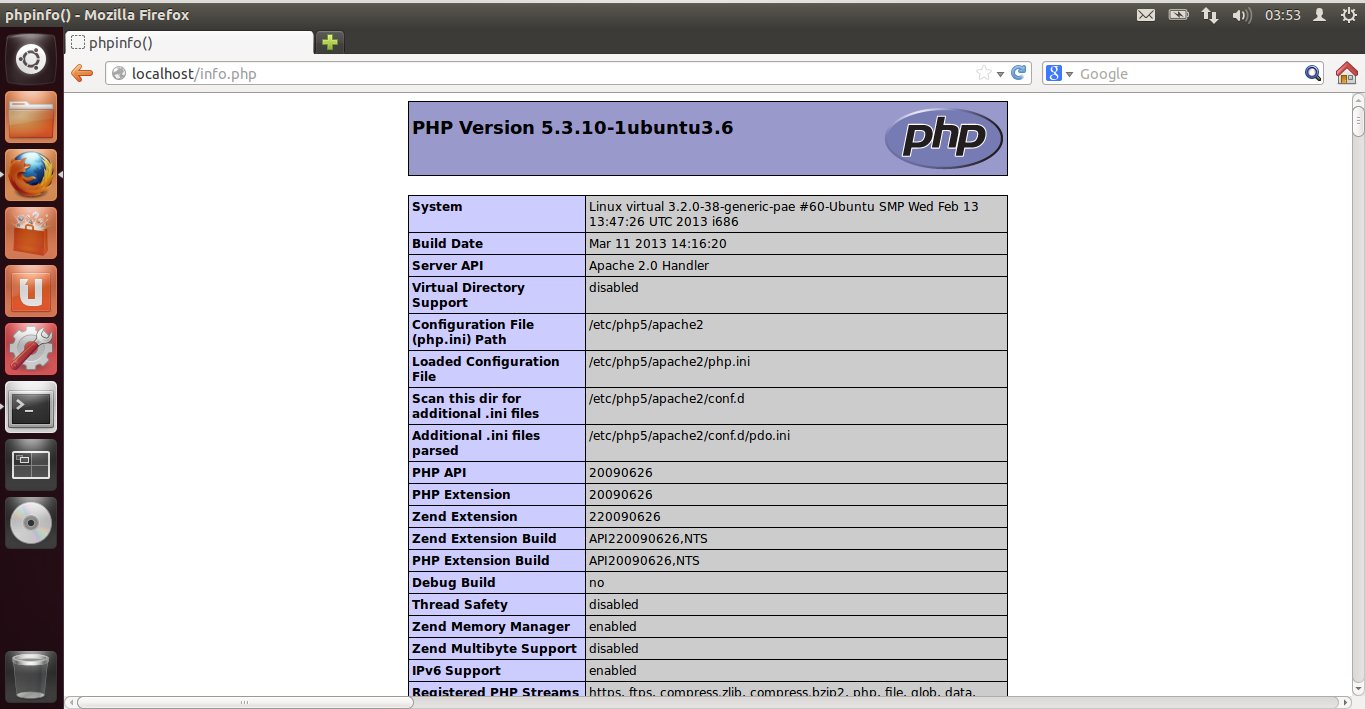The width and height of the screenshot is (1365, 709).
Task: Switch to the Terminal in the launcher
Action: pos(31,407)
